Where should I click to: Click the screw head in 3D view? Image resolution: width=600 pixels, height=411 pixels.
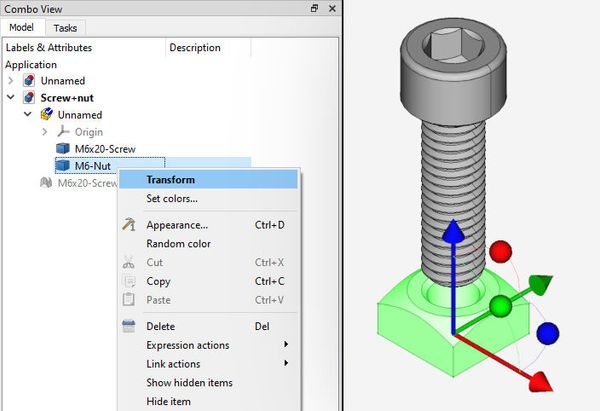[x=454, y=71]
